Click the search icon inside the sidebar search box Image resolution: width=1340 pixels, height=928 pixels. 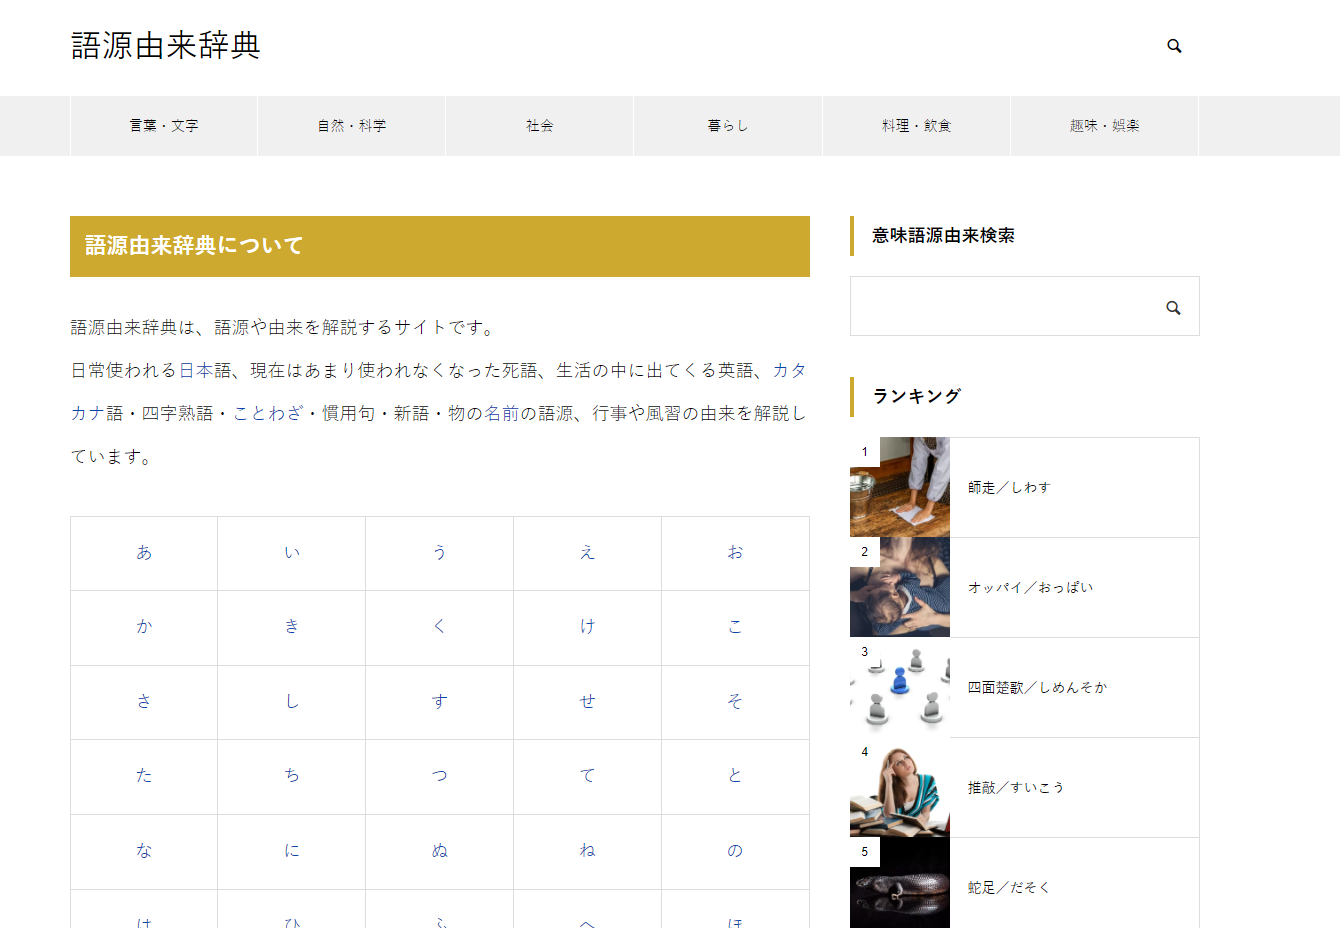click(x=1172, y=306)
